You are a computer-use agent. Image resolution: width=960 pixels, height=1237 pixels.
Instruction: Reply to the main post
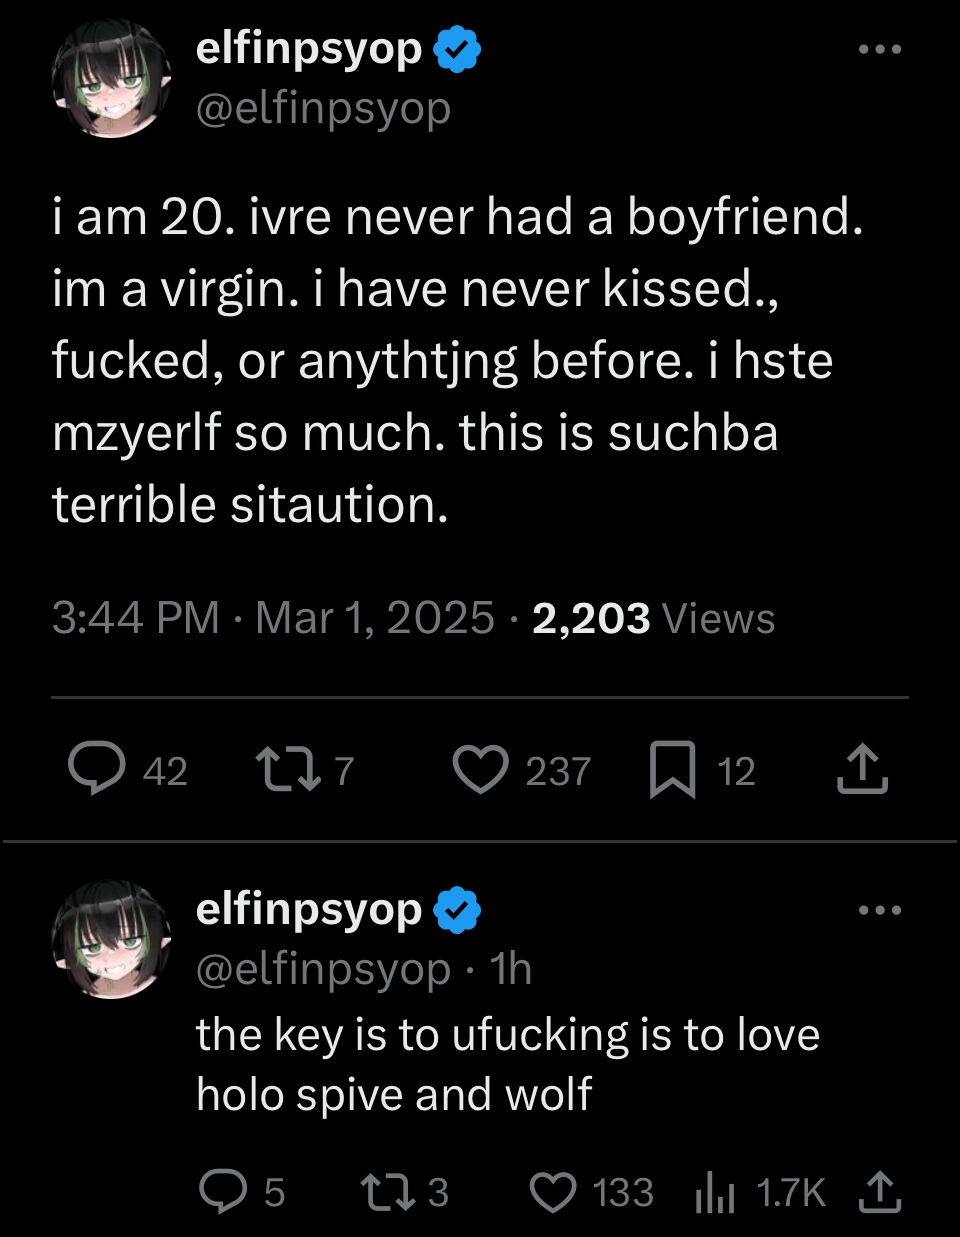(x=97, y=769)
